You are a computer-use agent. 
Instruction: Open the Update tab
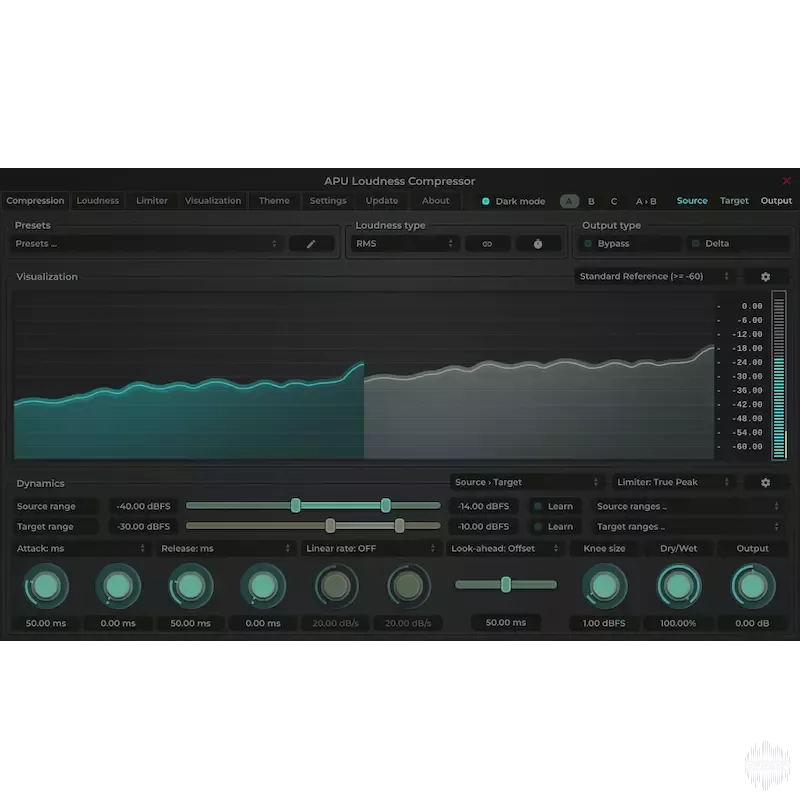point(382,201)
